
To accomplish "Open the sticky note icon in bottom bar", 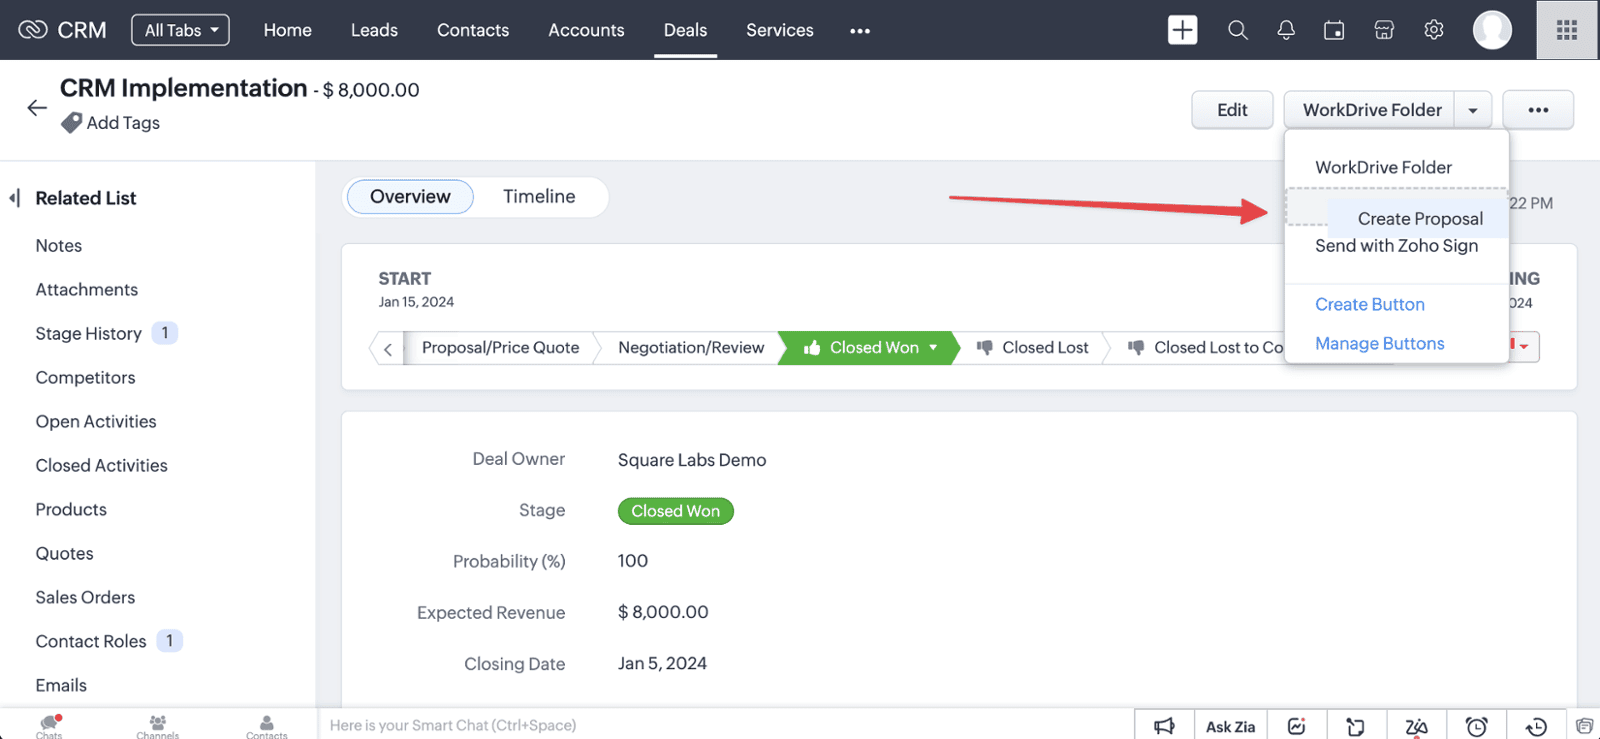I will coord(1356,726).
